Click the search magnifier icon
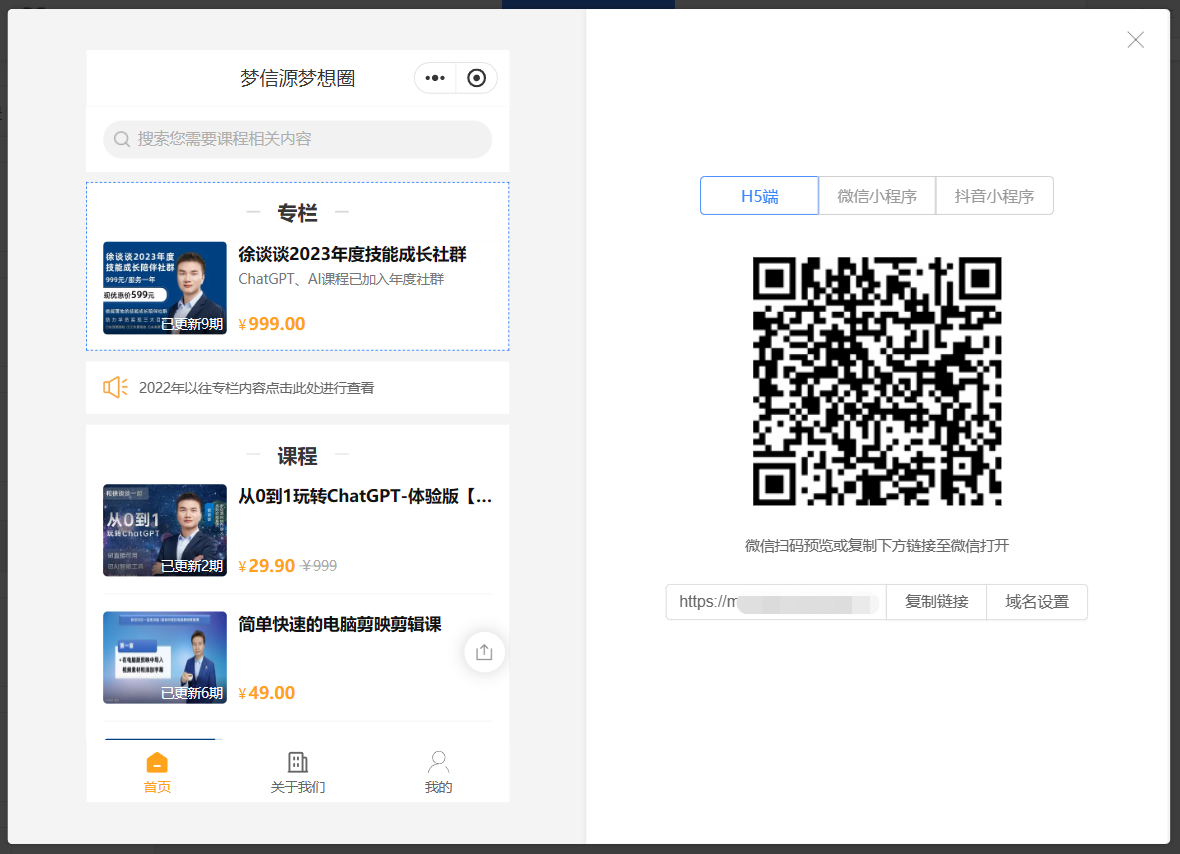 [122, 140]
